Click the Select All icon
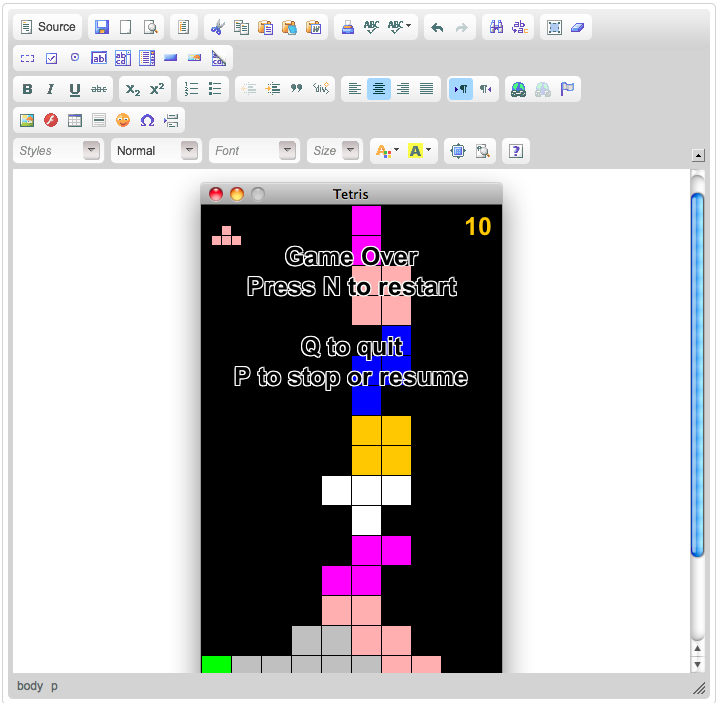This screenshot has height=703, width=718. 554,27
